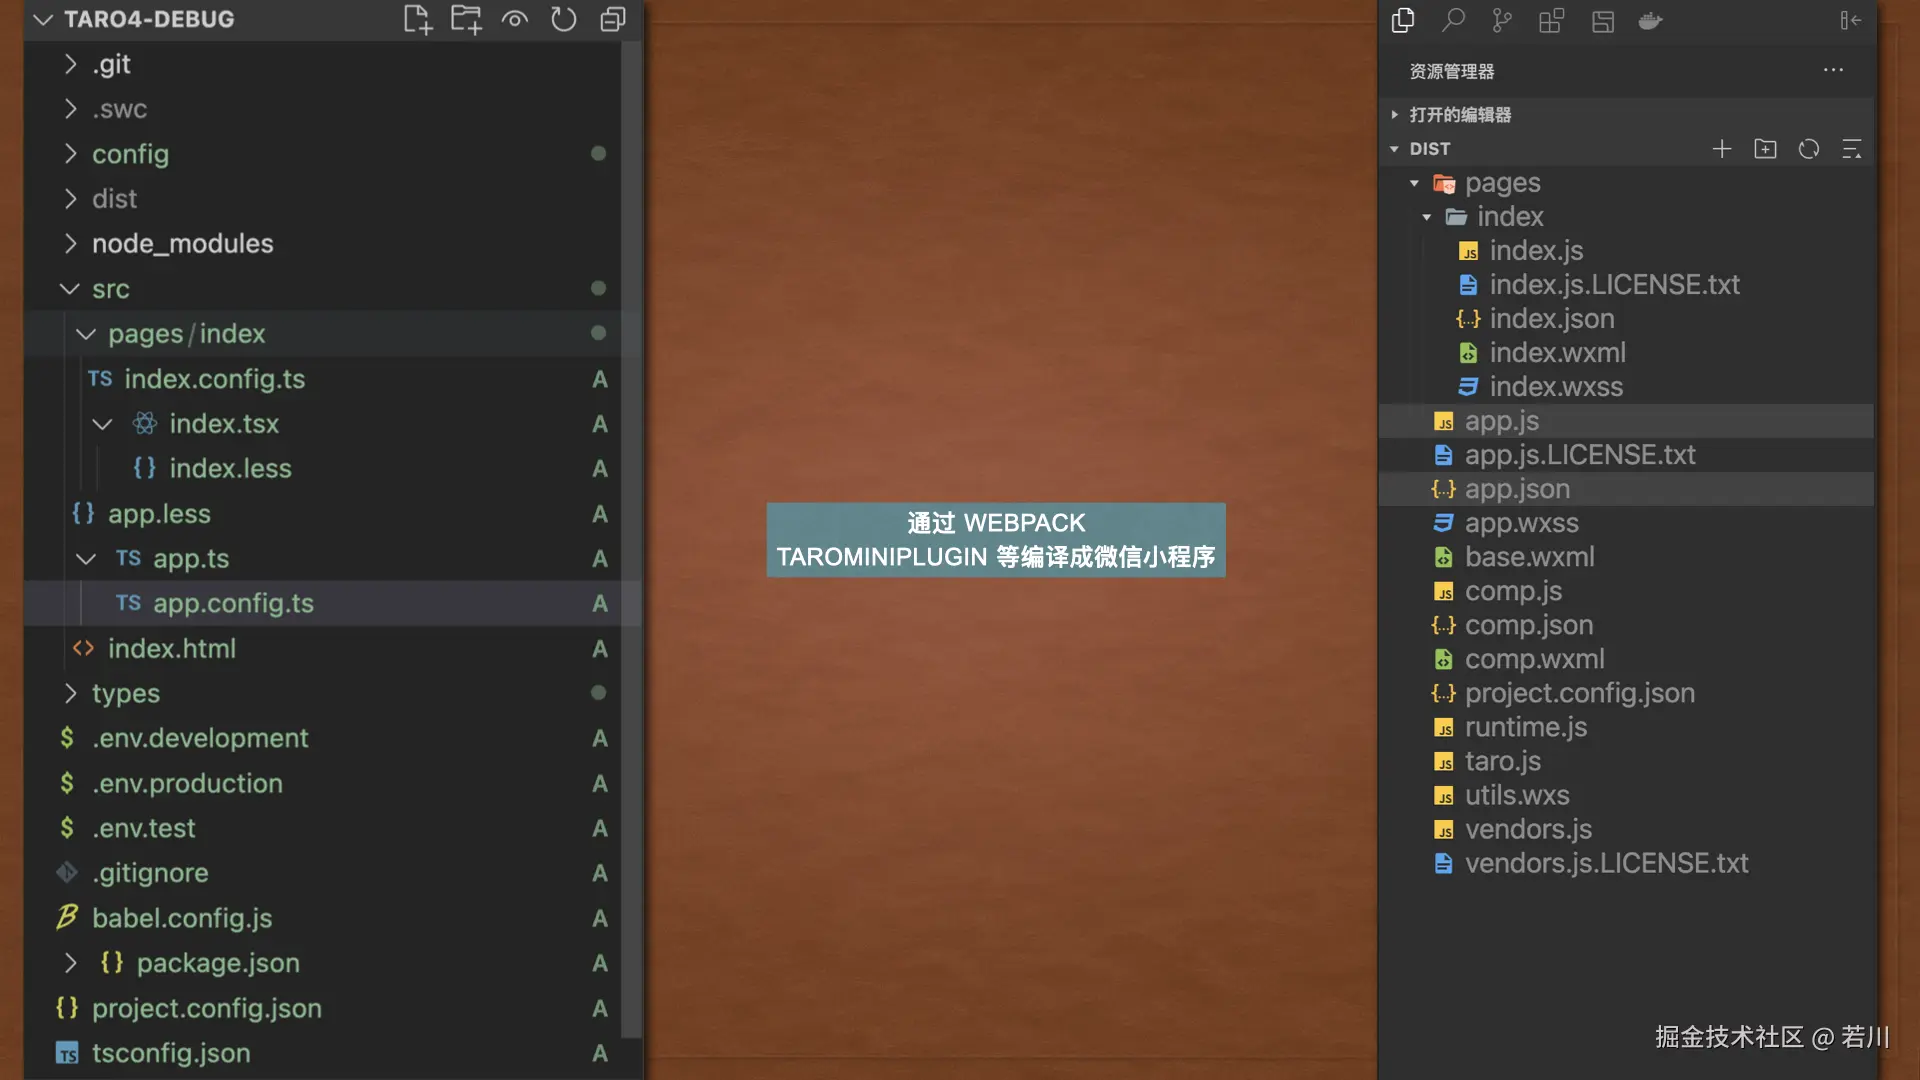Viewport: 1920px width, 1080px height.
Task: Refresh the DIST explorer
Action: (x=1810, y=148)
